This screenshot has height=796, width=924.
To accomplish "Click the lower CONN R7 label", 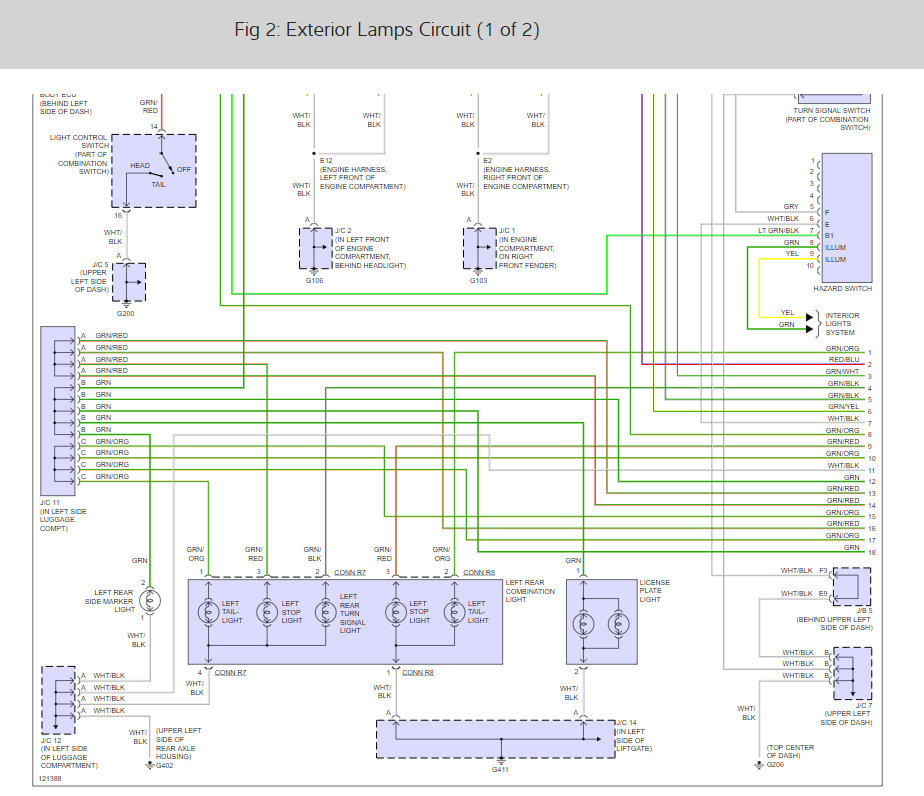I will 230,672.
